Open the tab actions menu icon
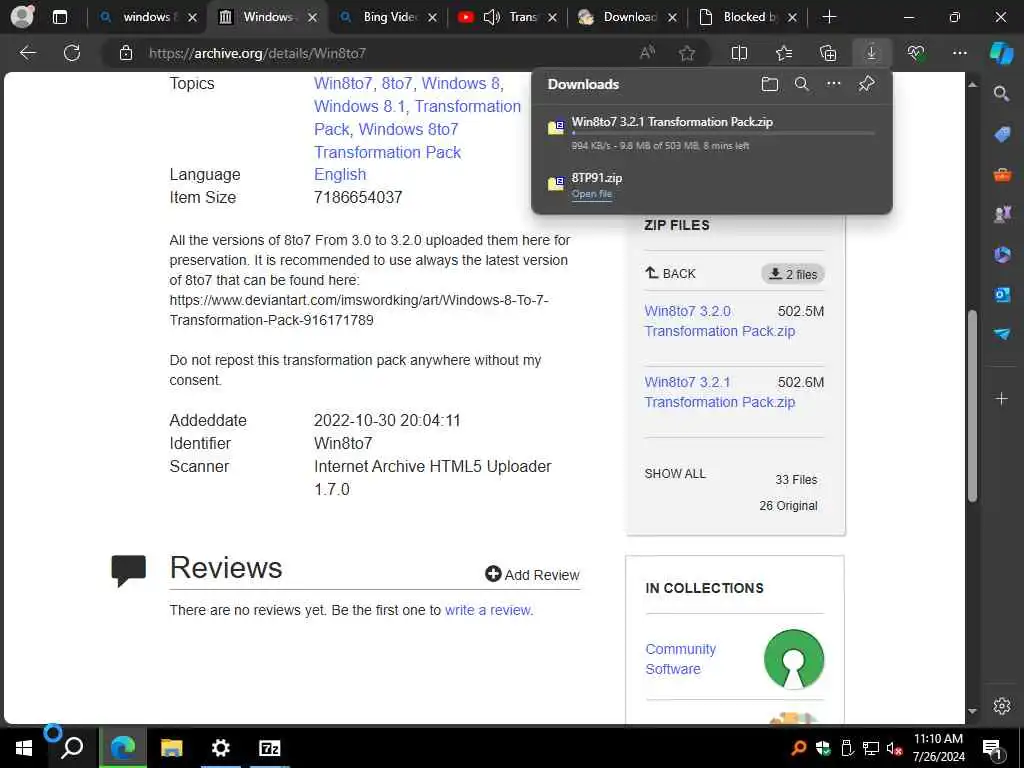1024x768 pixels. pyautogui.click(x=59, y=17)
